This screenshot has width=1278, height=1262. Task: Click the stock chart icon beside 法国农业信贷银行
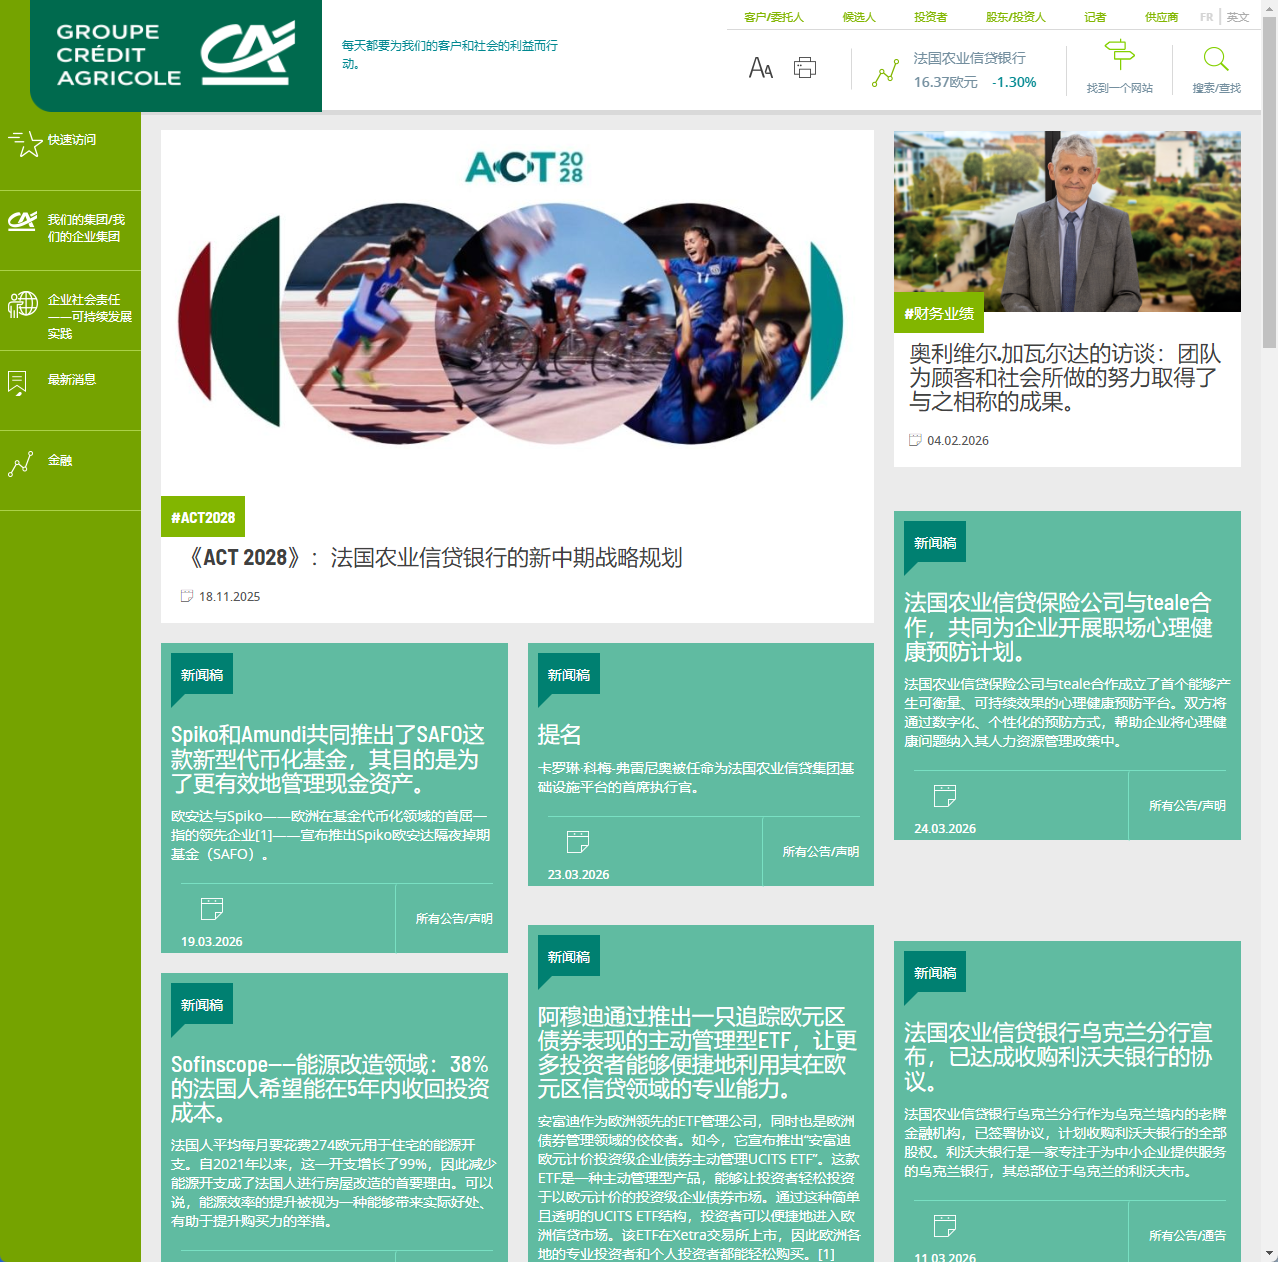point(884,72)
